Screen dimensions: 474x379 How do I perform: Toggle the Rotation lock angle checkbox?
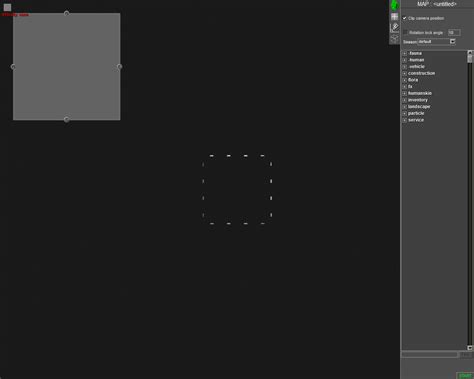405,32
